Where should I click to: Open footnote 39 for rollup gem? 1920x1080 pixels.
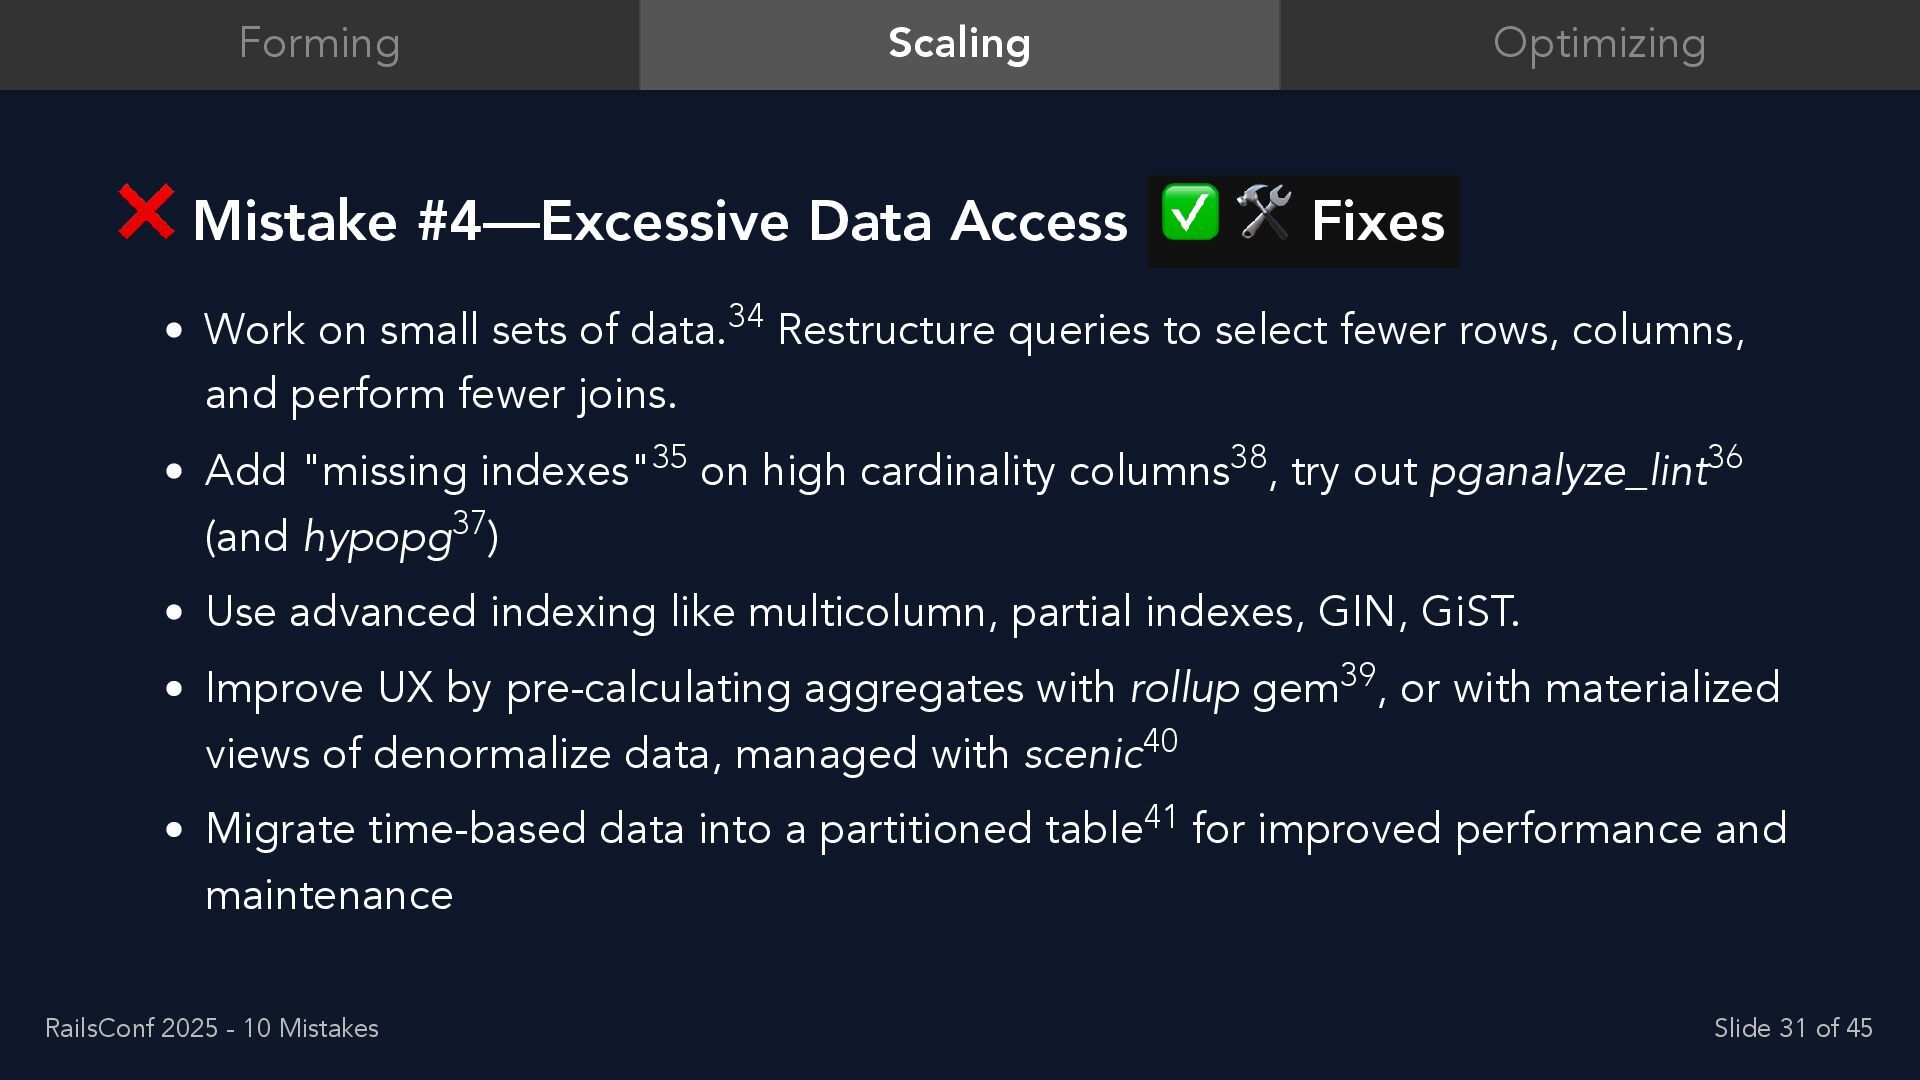(x=1358, y=675)
